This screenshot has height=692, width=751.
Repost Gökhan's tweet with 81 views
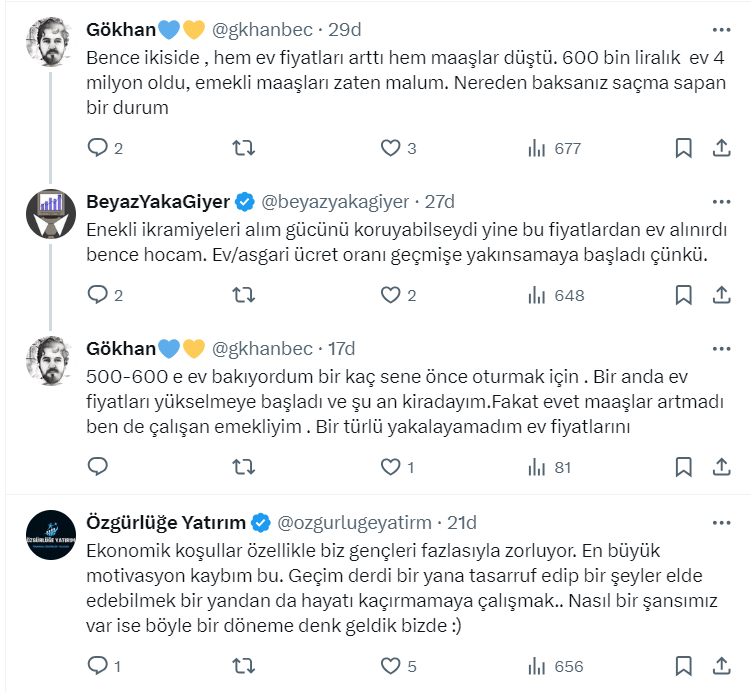click(243, 466)
